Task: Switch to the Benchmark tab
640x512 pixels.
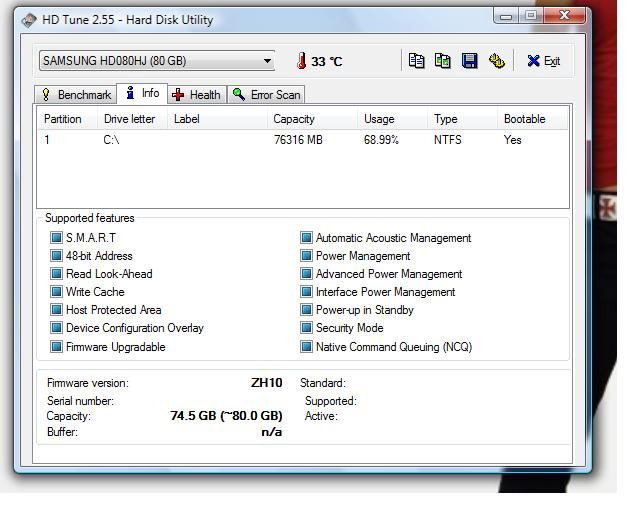Action: pos(76,95)
